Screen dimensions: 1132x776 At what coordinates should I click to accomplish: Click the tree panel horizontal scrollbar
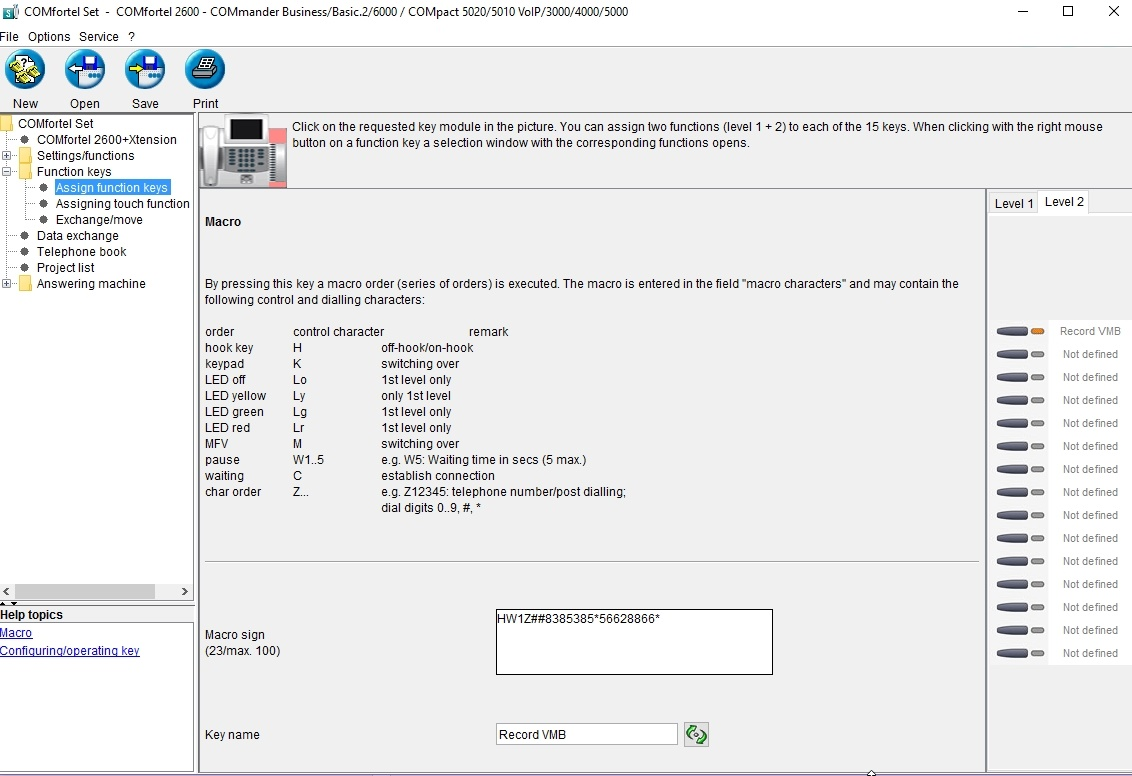coord(95,591)
